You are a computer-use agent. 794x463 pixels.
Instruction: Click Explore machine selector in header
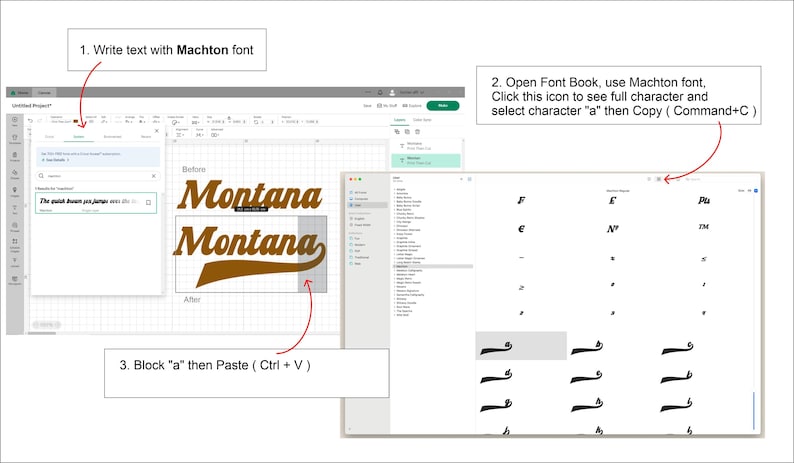coord(412,106)
